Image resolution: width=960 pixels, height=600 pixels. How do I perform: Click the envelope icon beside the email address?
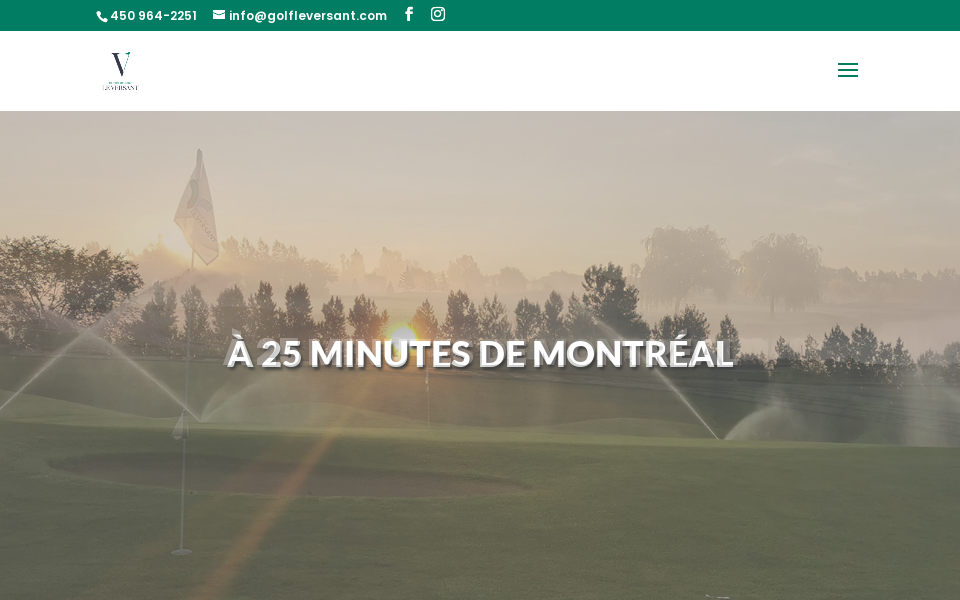tap(218, 15)
